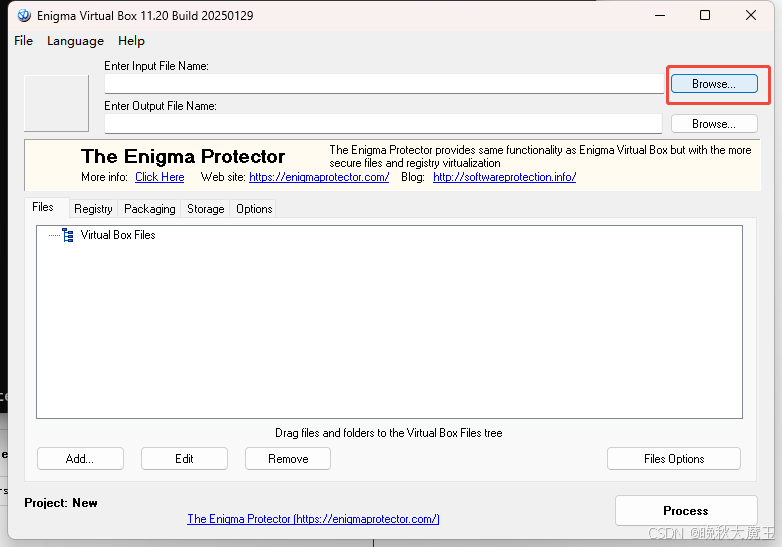Switch to the Packaging tab
This screenshot has height=547, width=782.
click(150, 209)
